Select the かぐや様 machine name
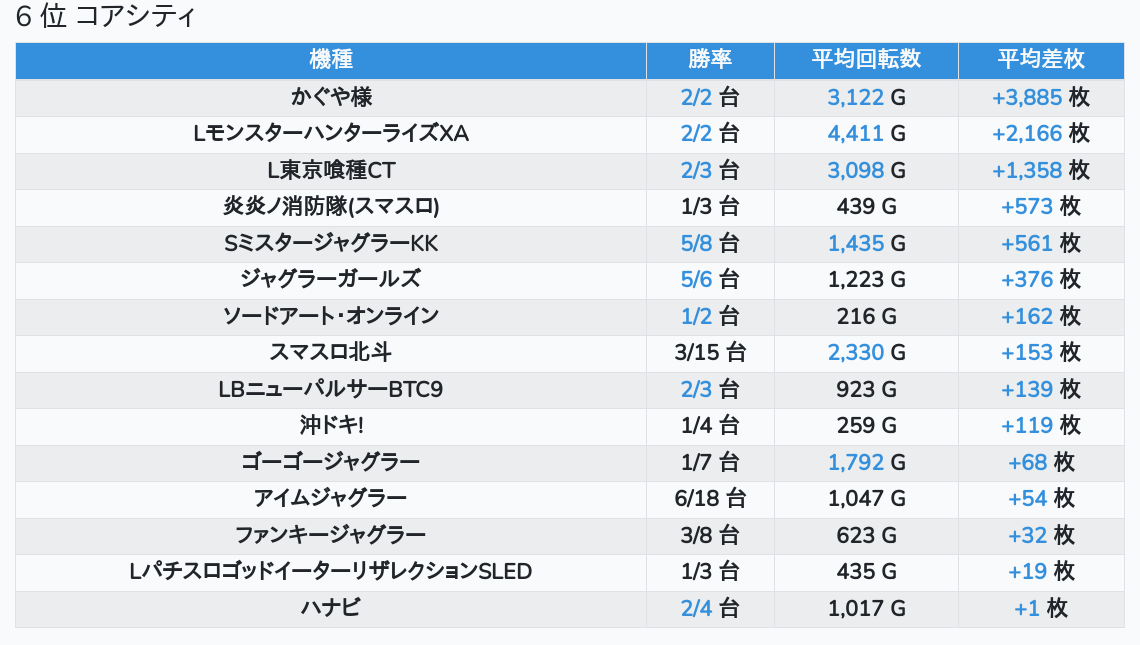Viewport: 1140px width, 645px height. (331, 97)
